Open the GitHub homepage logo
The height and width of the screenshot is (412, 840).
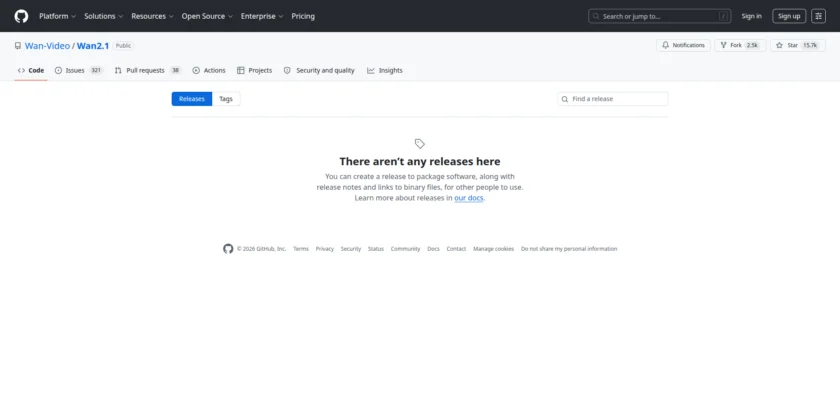[21, 16]
